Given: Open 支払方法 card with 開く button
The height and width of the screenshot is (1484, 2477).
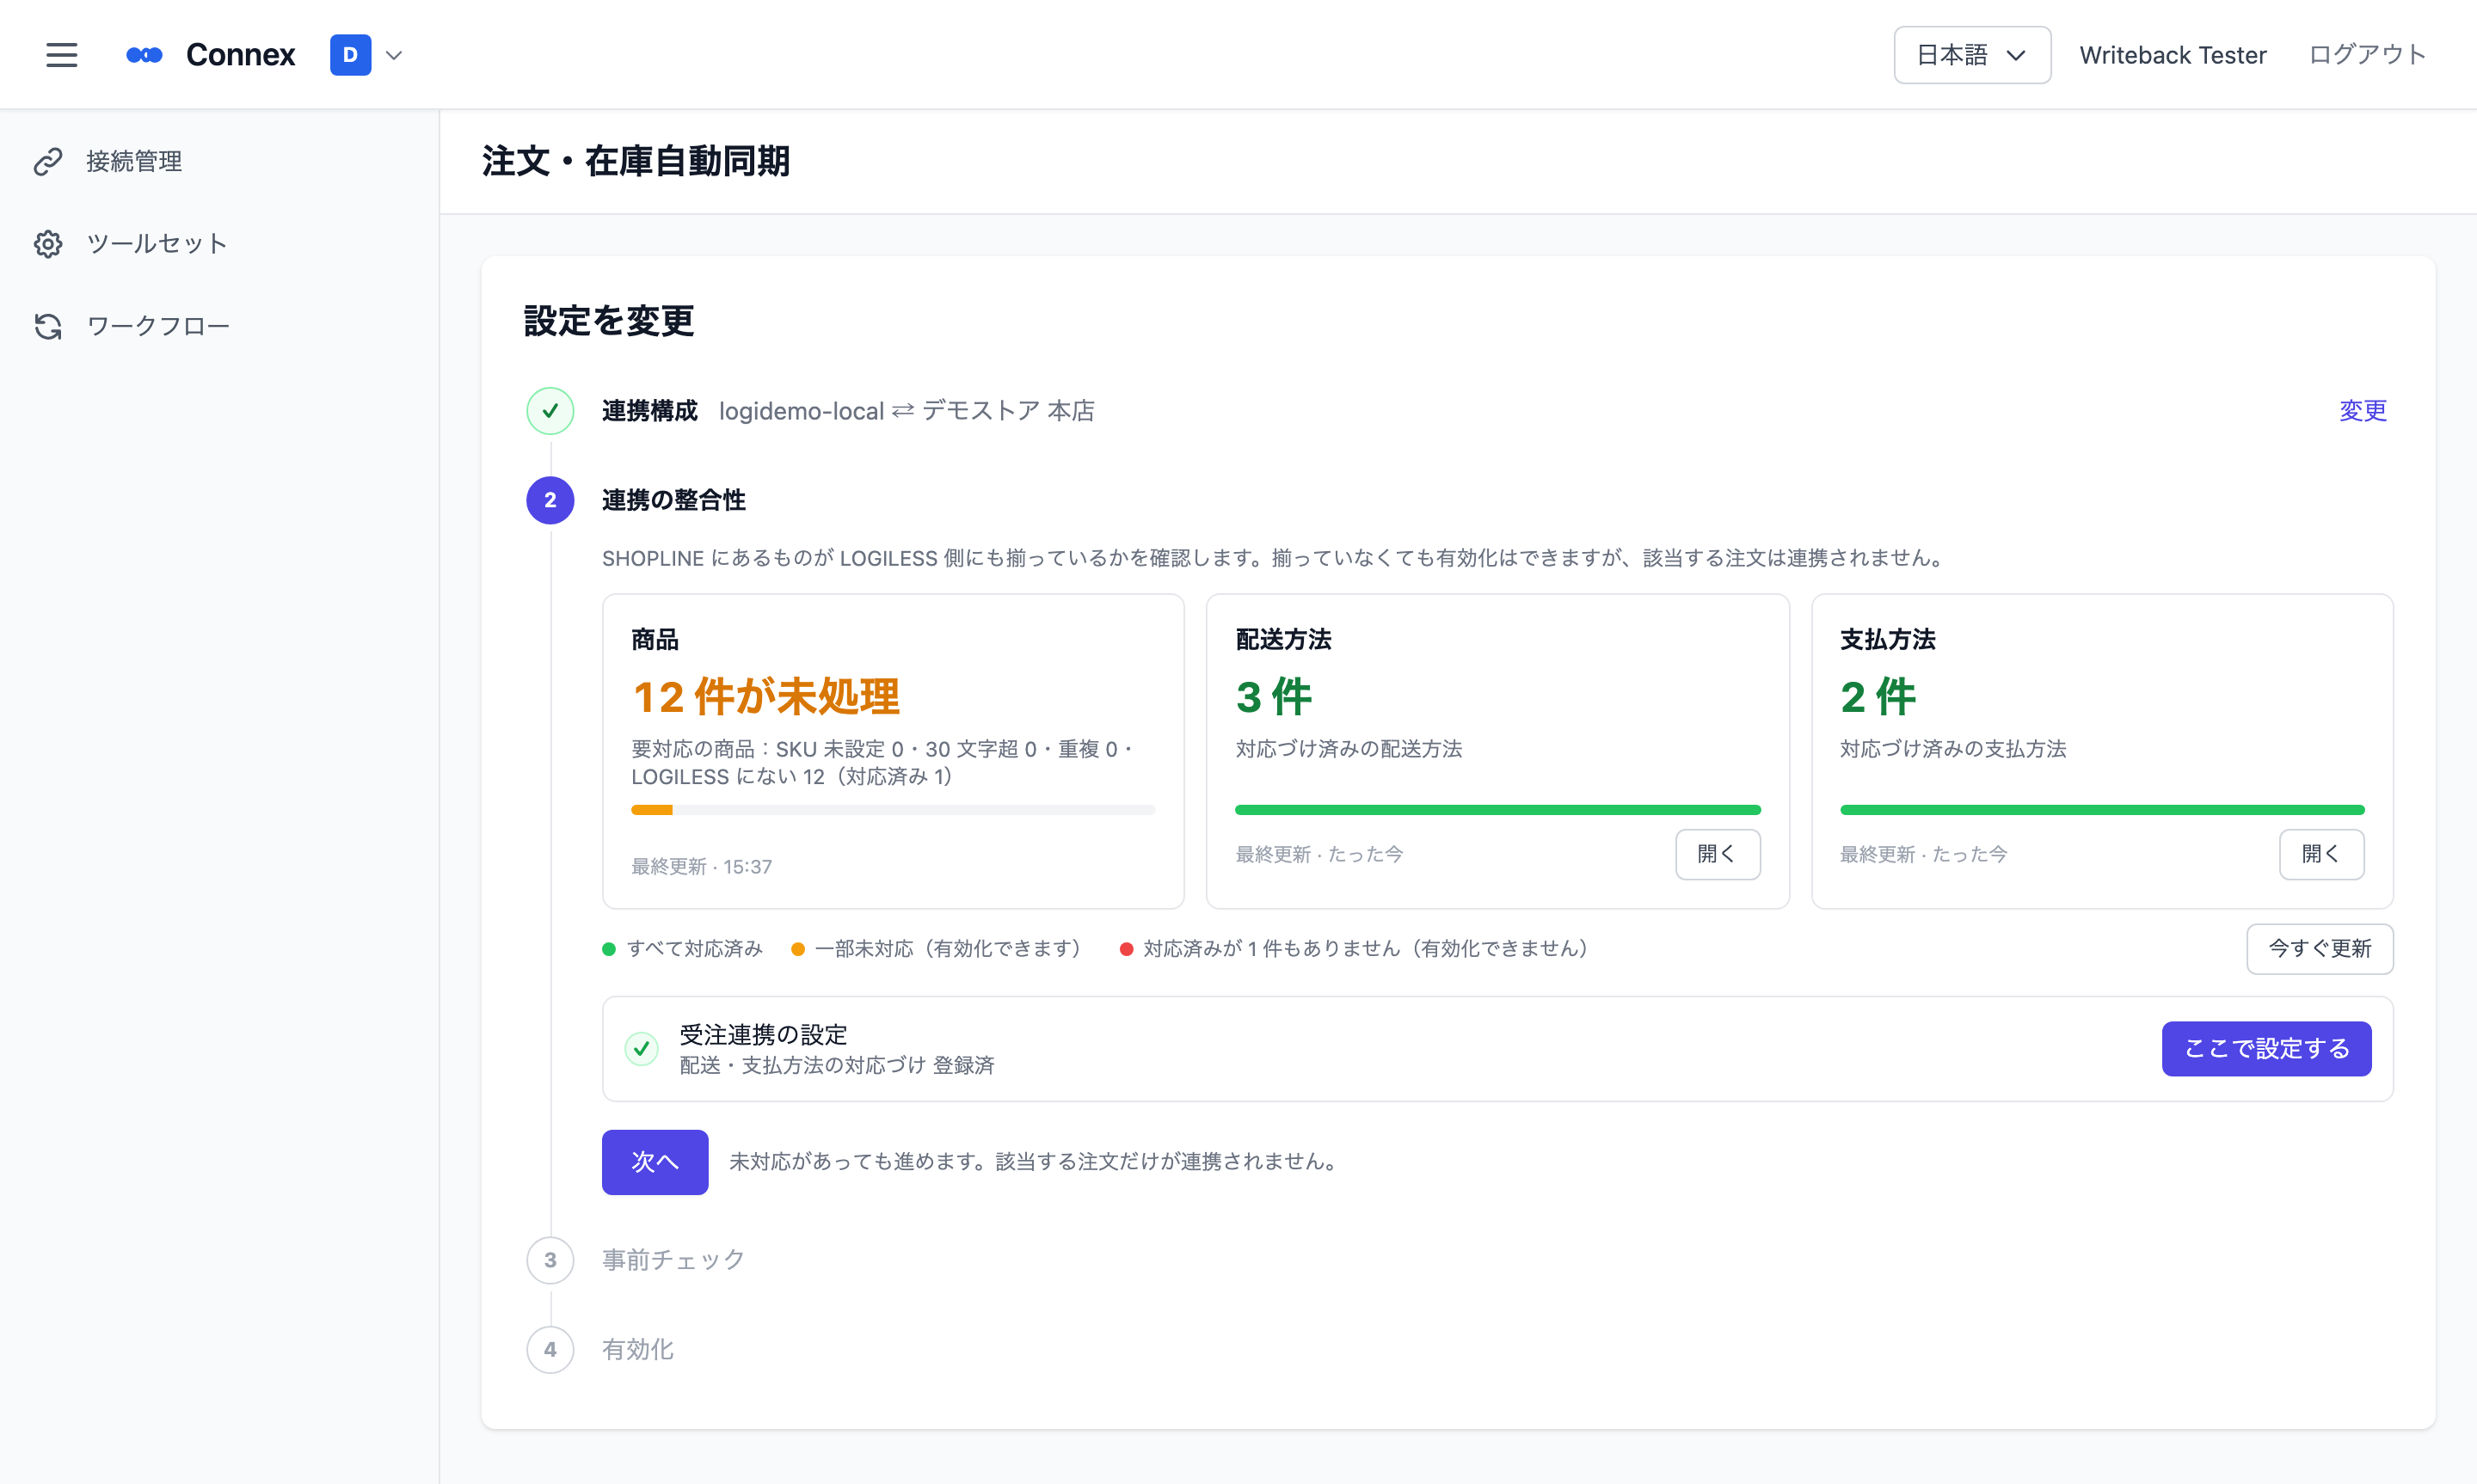Looking at the screenshot, I should [x=2321, y=854].
